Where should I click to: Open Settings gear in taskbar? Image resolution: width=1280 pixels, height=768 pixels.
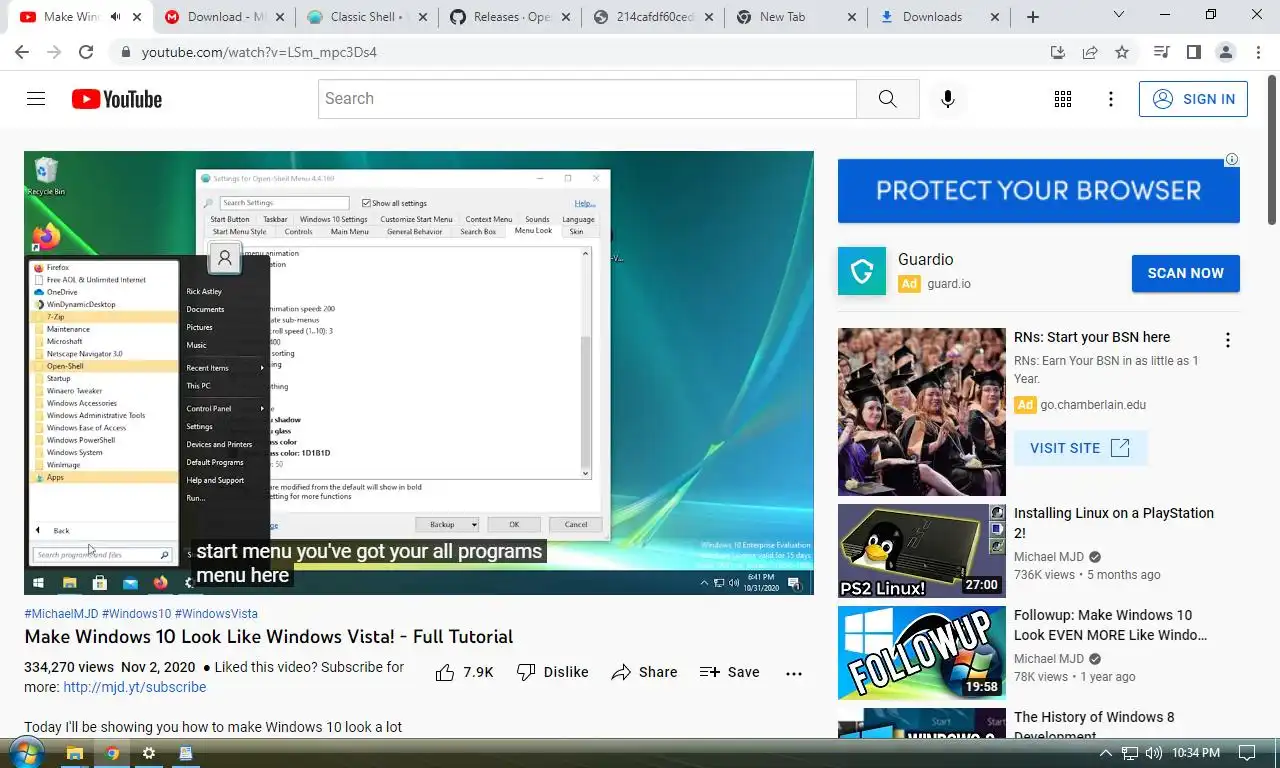(149, 753)
